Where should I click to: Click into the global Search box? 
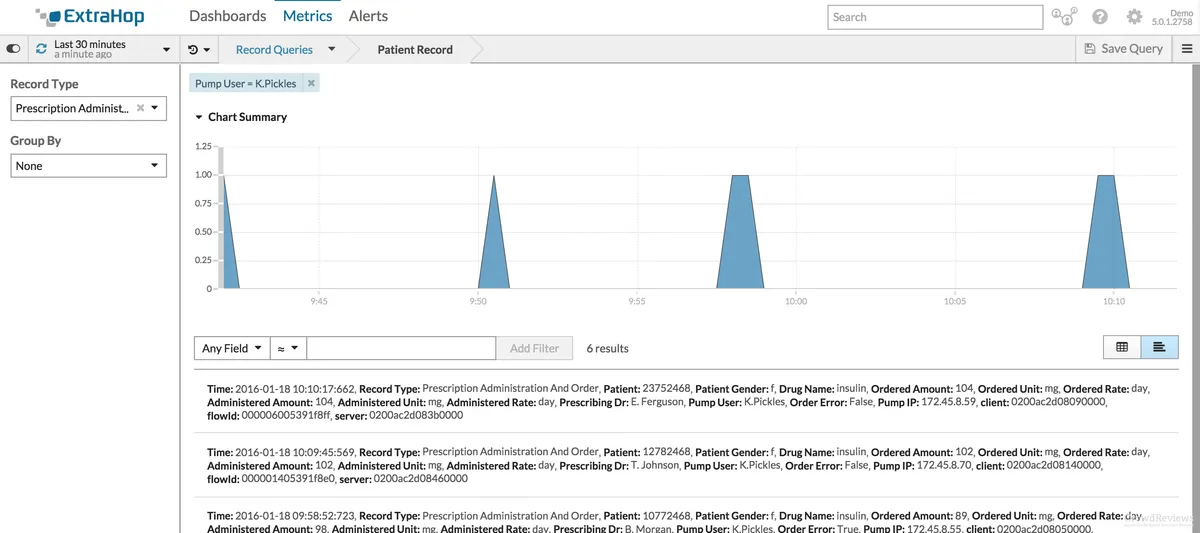935,17
